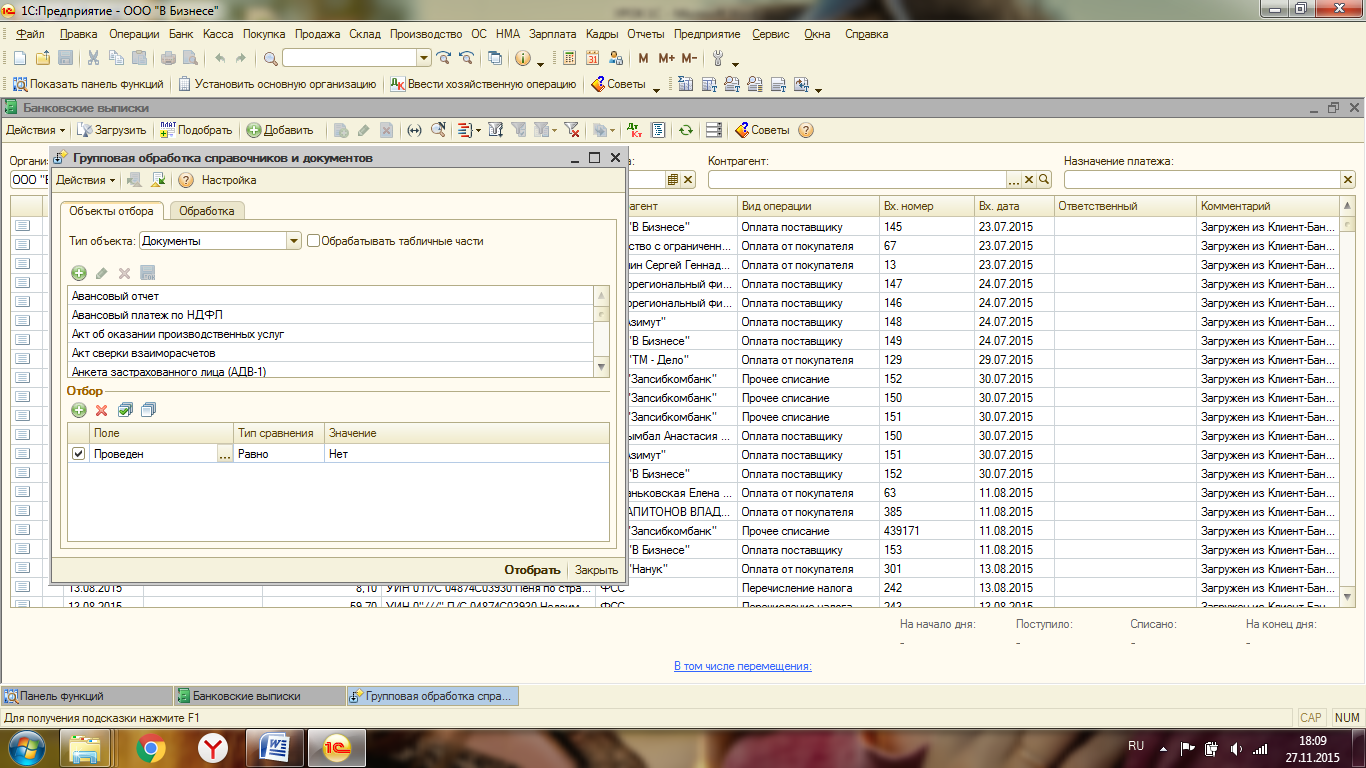Open the Зарплата menu

point(552,34)
